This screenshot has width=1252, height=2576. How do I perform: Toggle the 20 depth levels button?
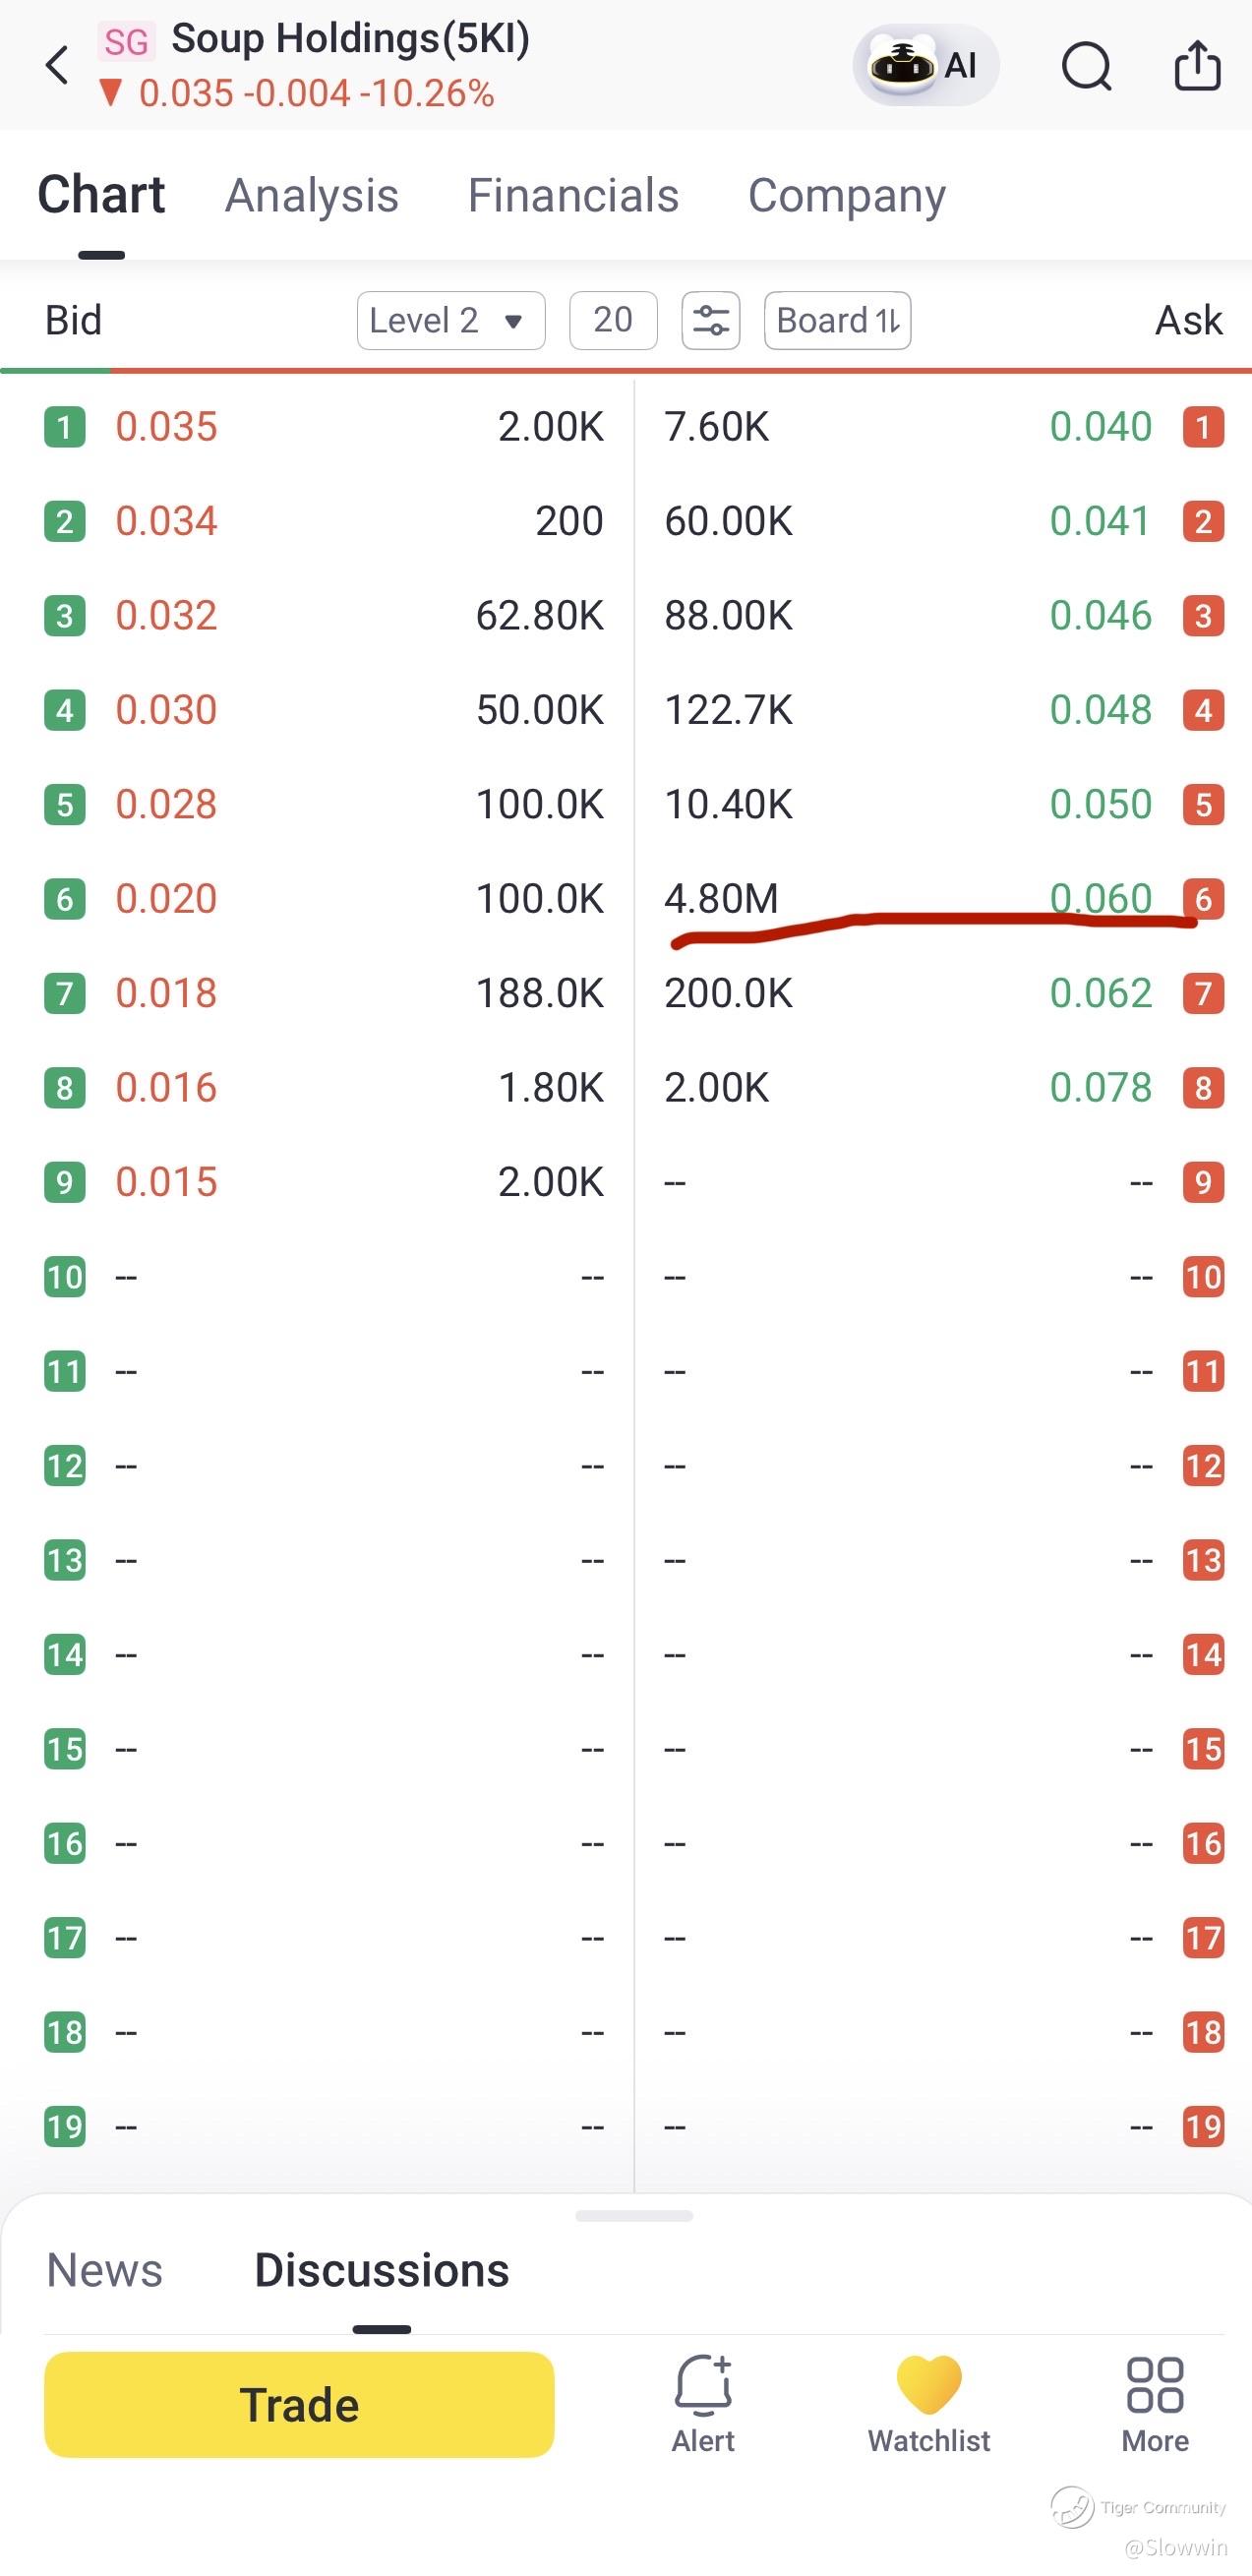tap(613, 320)
